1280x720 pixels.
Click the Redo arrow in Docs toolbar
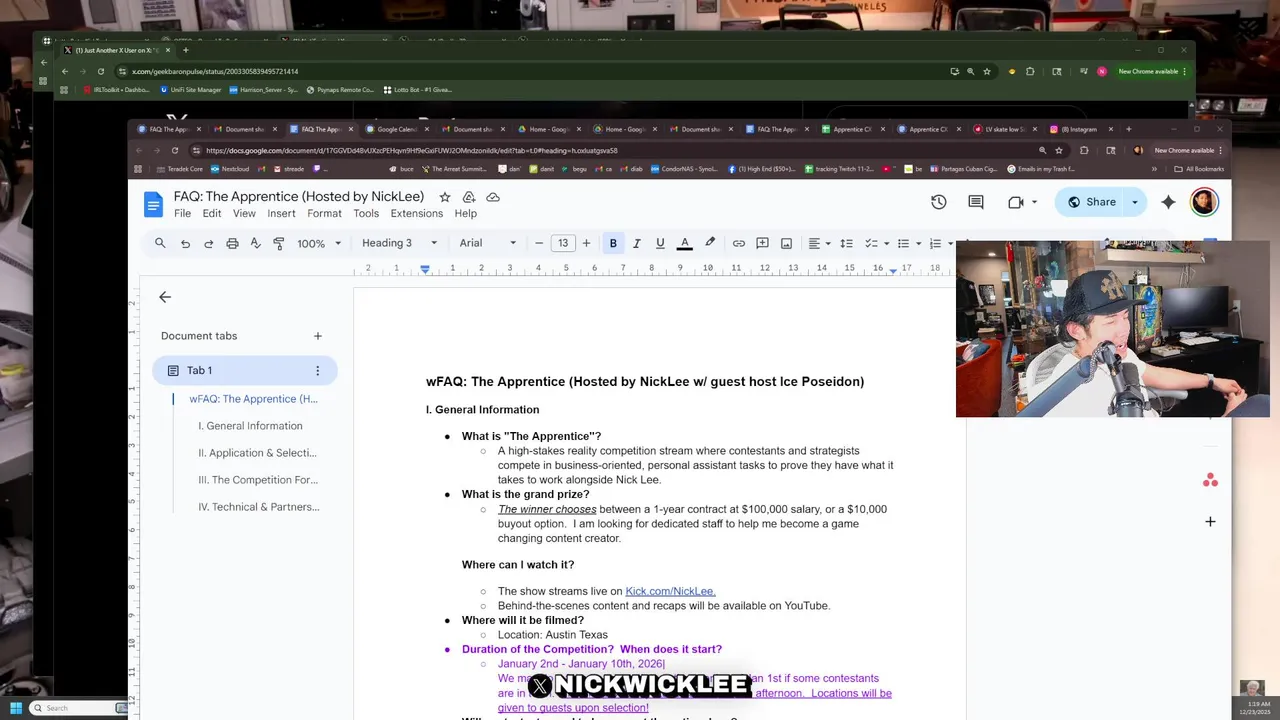208,243
